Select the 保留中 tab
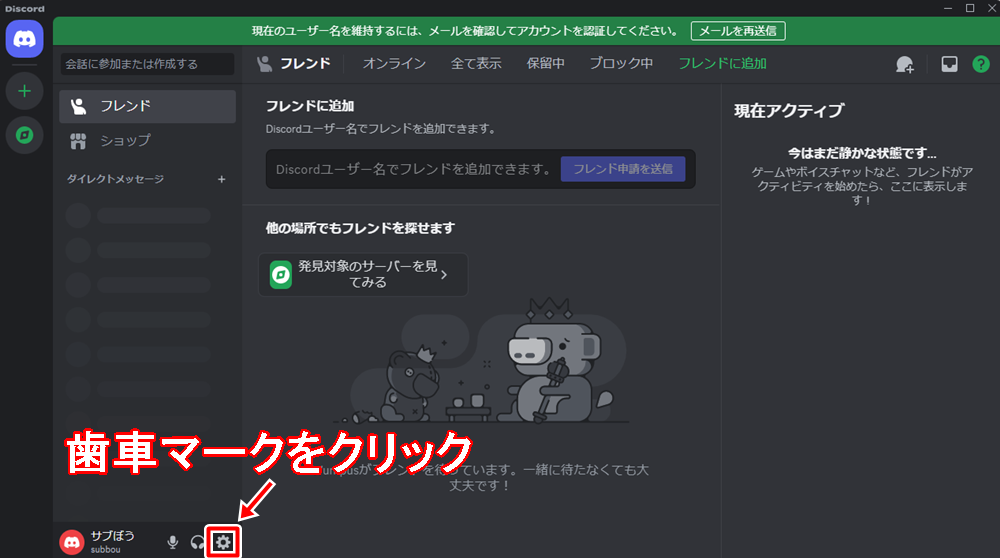The height and width of the screenshot is (560, 1000). coord(545,64)
